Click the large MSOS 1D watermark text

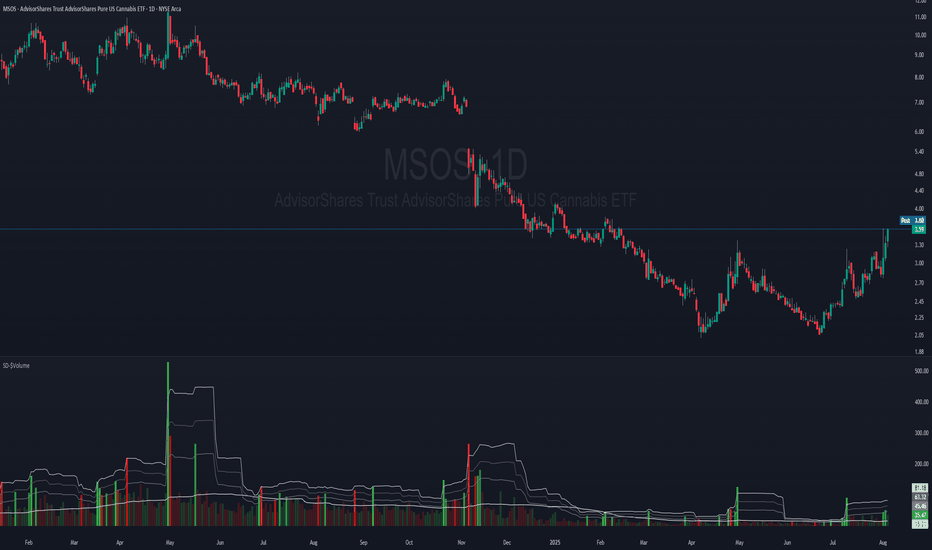[x=456, y=163]
